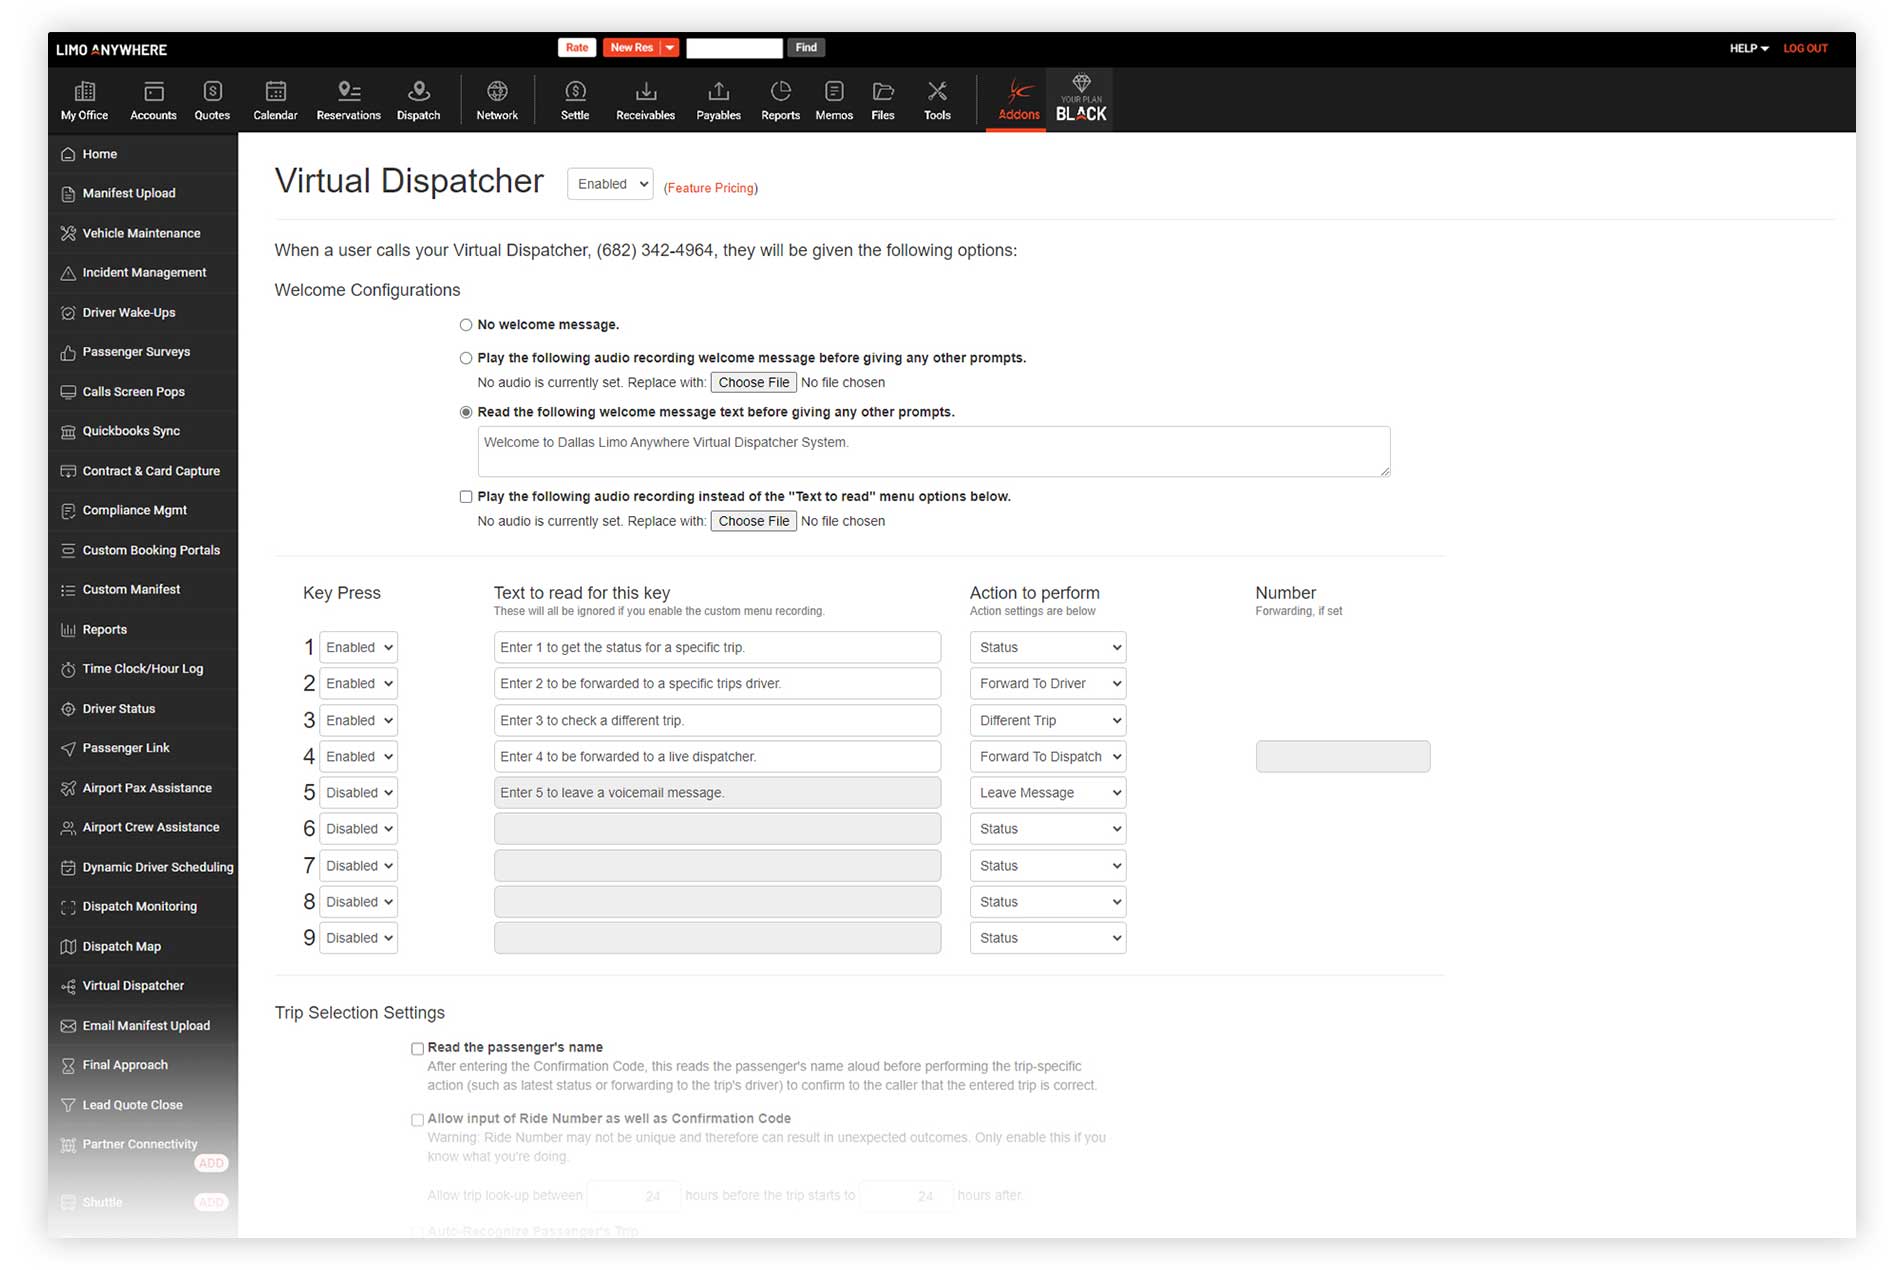This screenshot has width=1904, height=1270.
Task: Click the Feature Pricing link
Action: tap(710, 188)
